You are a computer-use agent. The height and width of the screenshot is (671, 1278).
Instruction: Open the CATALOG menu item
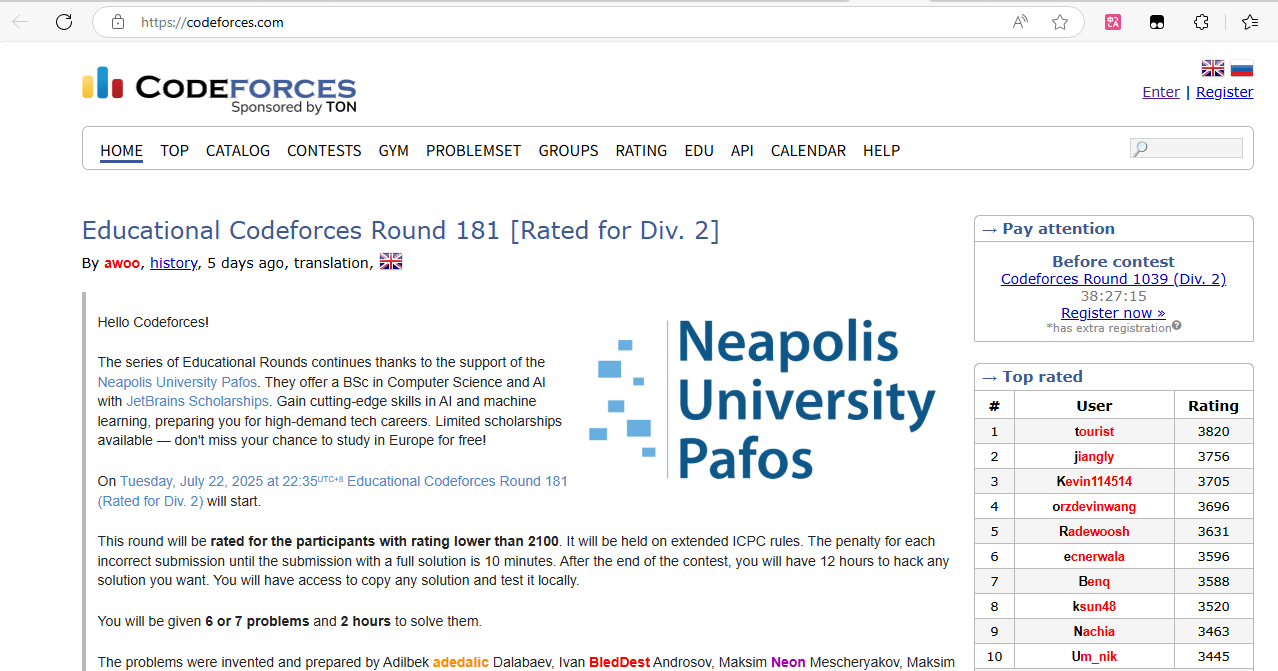238,150
